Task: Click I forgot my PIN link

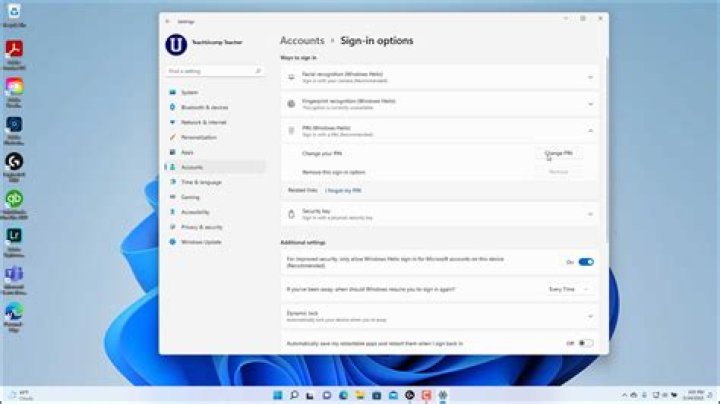Action: point(343,191)
